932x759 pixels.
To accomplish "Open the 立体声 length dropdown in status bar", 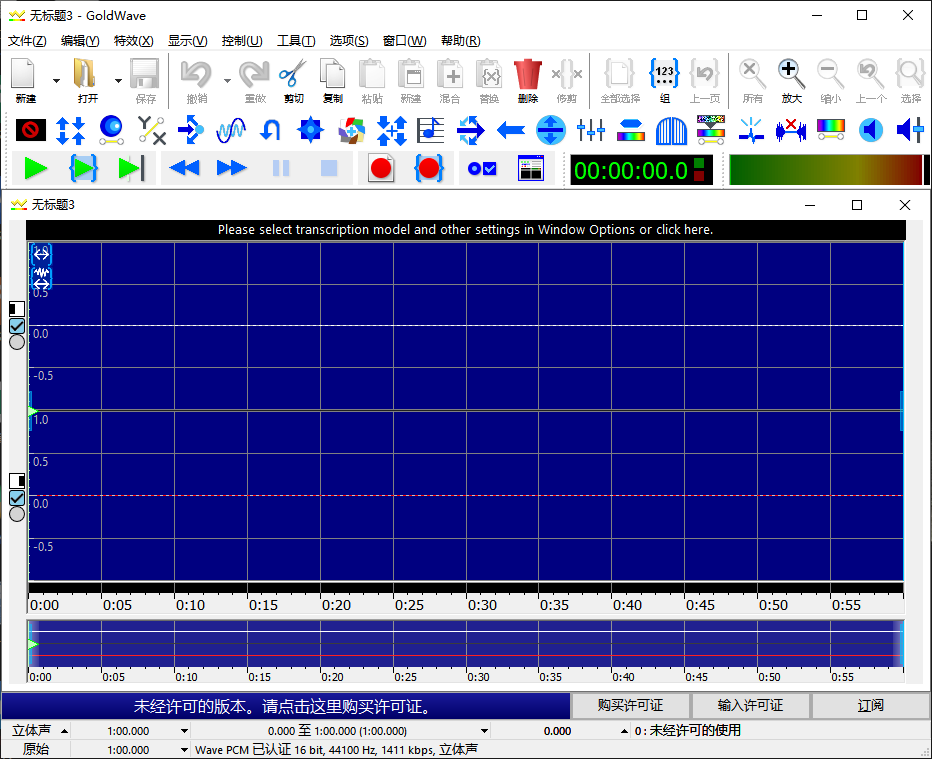I will coord(184,731).
